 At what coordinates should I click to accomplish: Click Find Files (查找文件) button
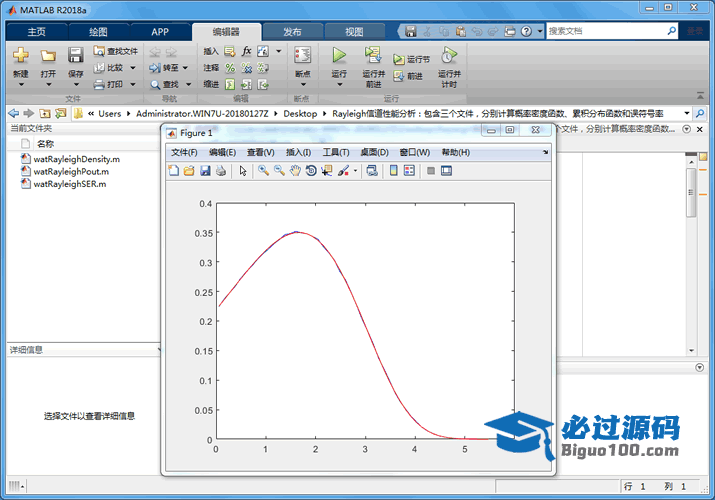(115, 51)
